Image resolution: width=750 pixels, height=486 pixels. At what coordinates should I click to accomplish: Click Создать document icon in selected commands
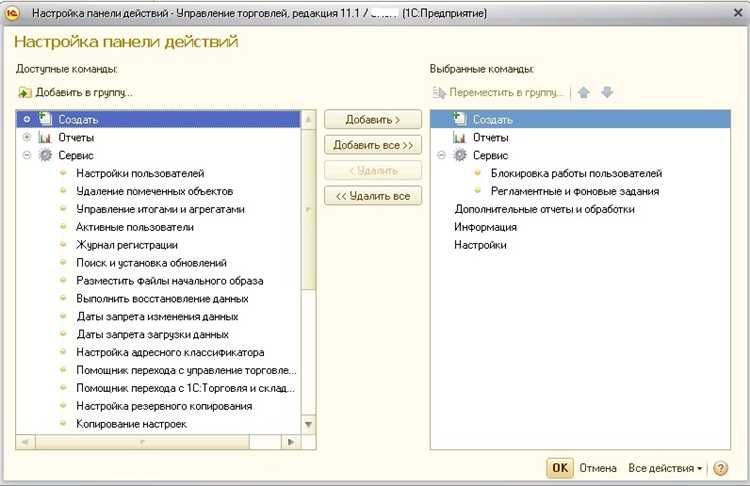pyautogui.click(x=460, y=119)
